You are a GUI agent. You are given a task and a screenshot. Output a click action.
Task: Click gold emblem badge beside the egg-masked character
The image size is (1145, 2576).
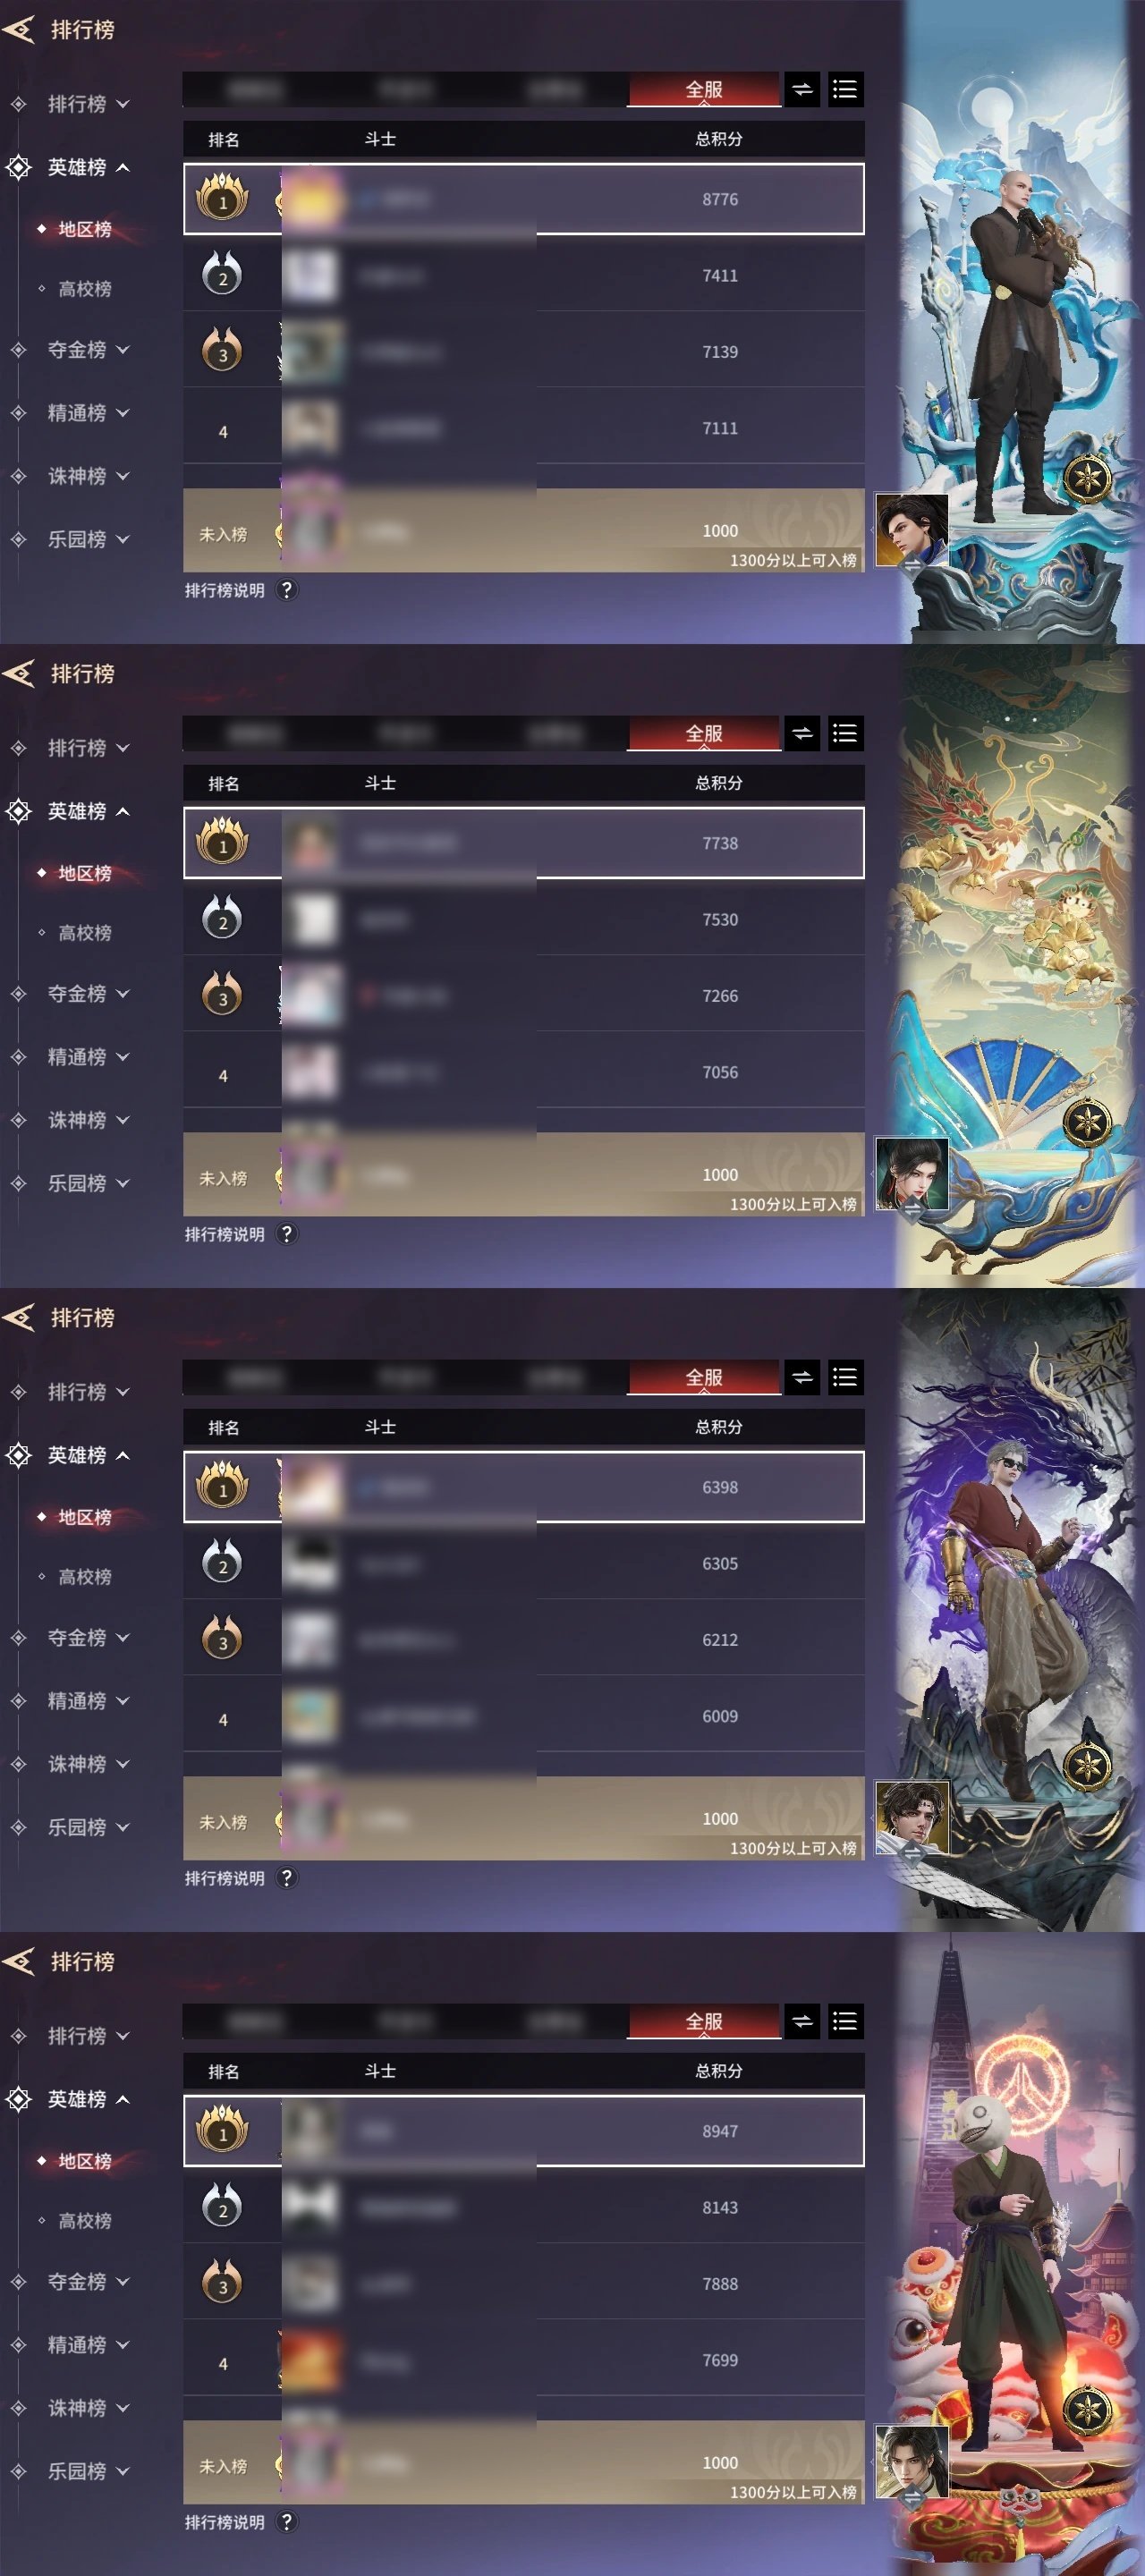click(1087, 2411)
